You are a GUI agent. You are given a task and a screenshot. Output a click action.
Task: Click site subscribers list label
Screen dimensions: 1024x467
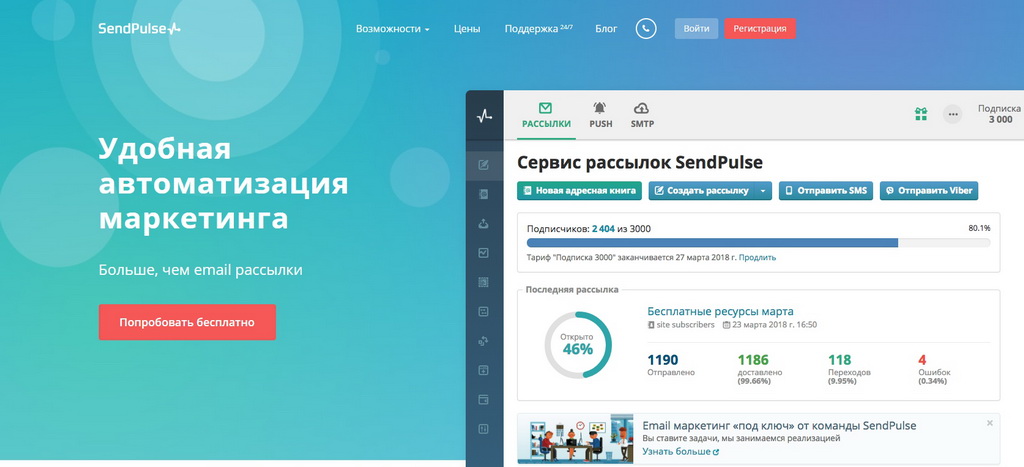point(680,325)
